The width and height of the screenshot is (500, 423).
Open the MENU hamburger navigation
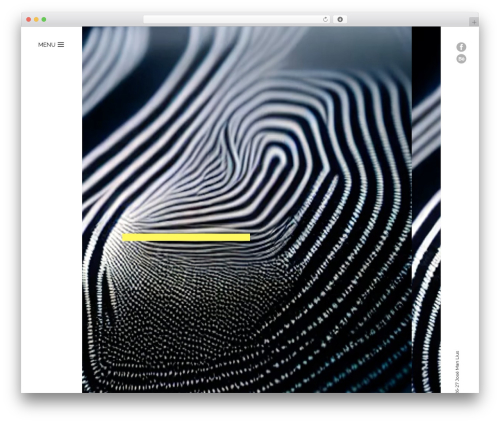(x=51, y=45)
